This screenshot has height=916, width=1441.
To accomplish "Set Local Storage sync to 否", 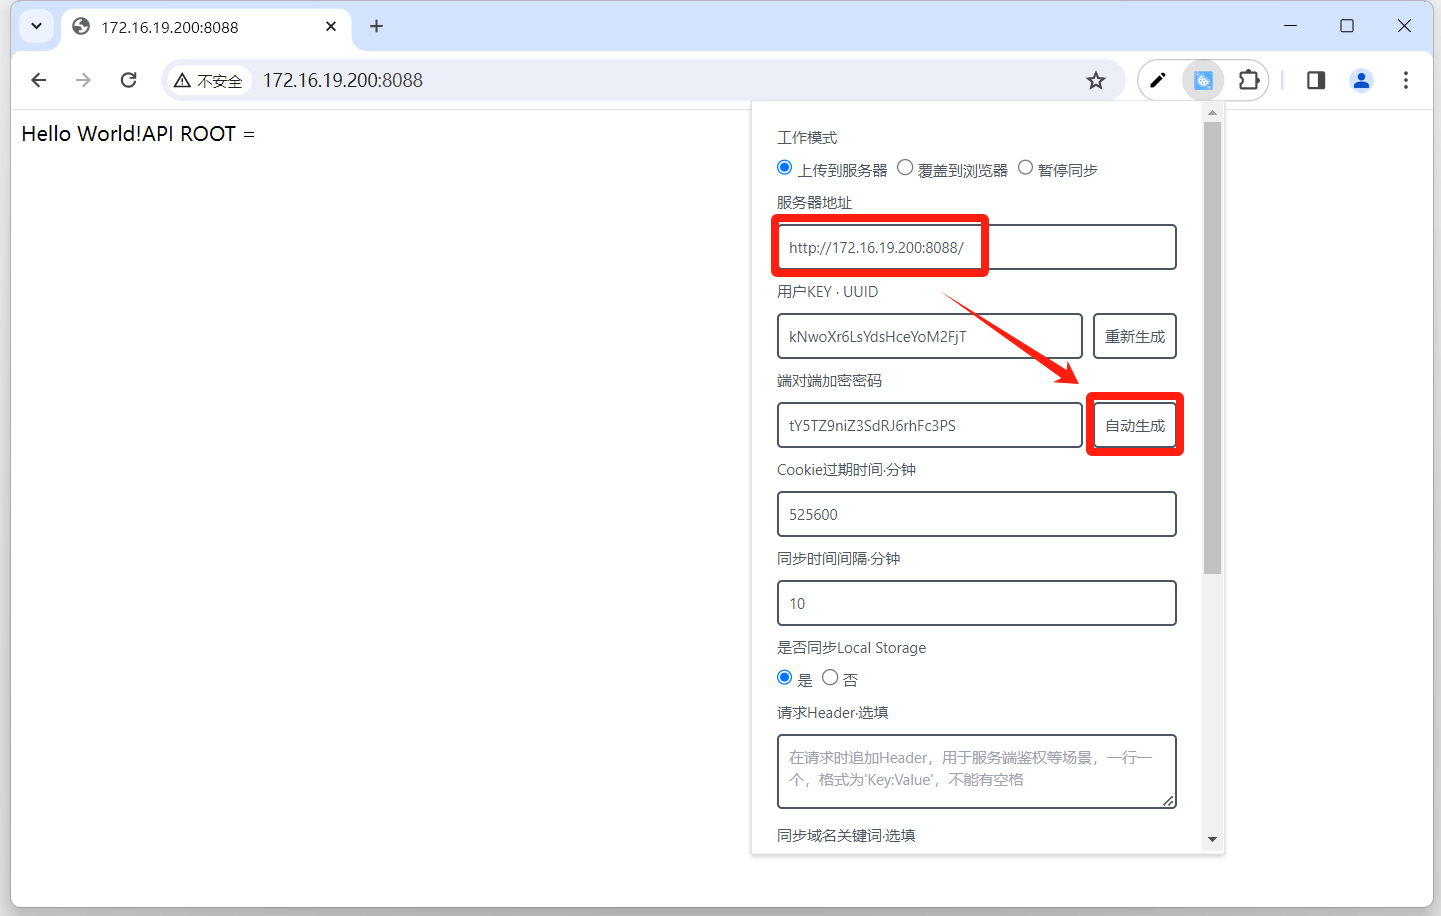I will click(830, 678).
